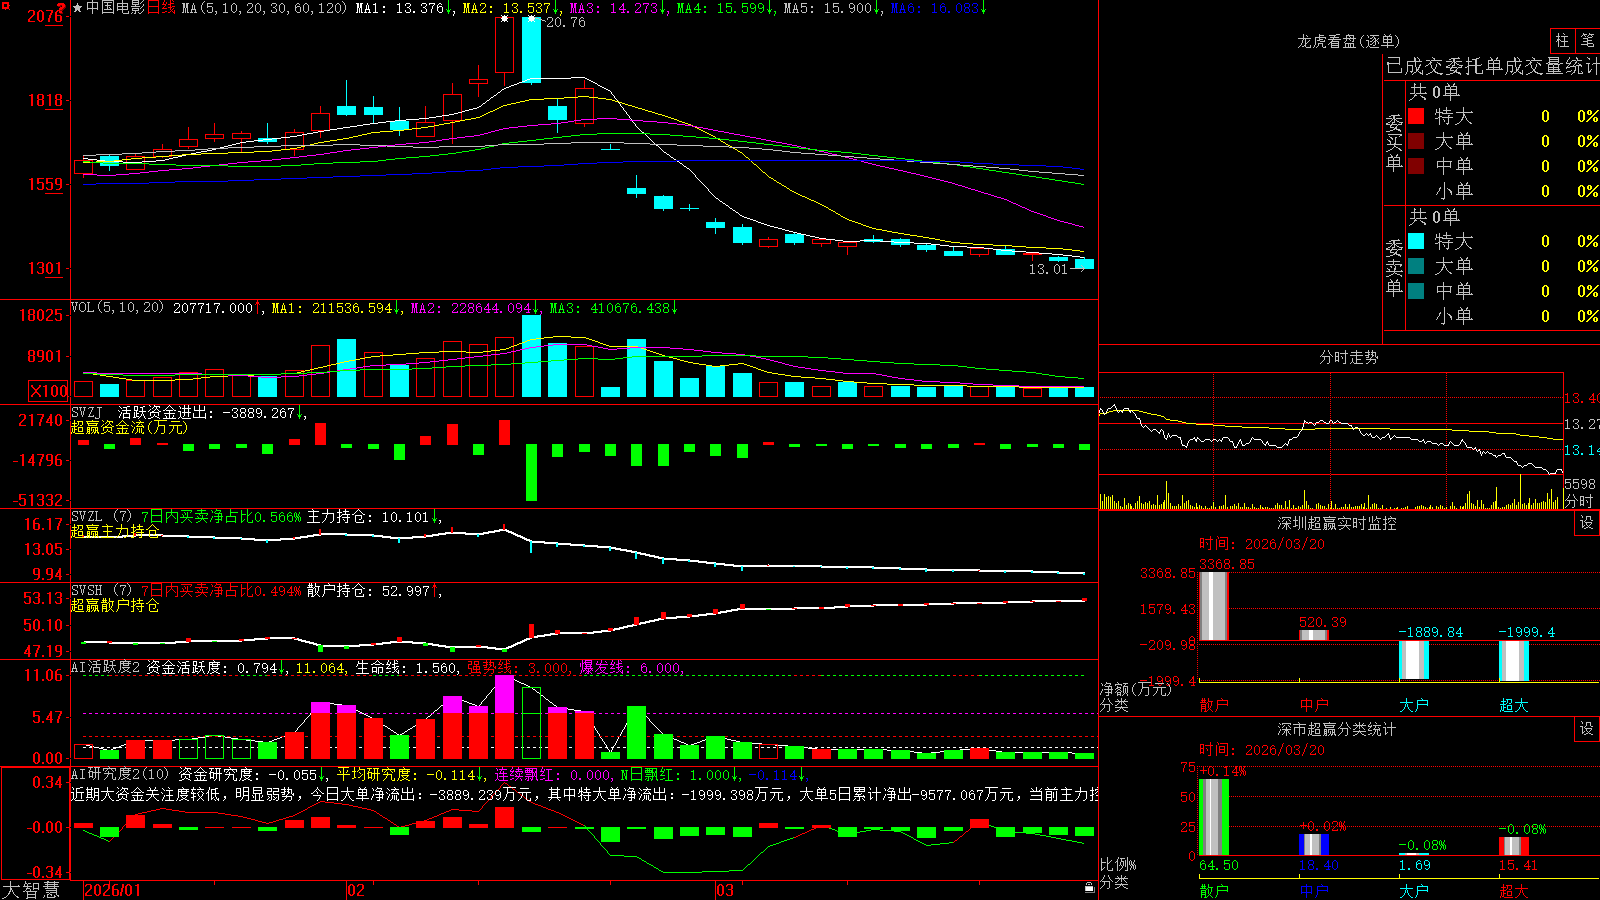
Task: Click the blue 中户 18.40 percentage bar
Action: pos(1313,845)
